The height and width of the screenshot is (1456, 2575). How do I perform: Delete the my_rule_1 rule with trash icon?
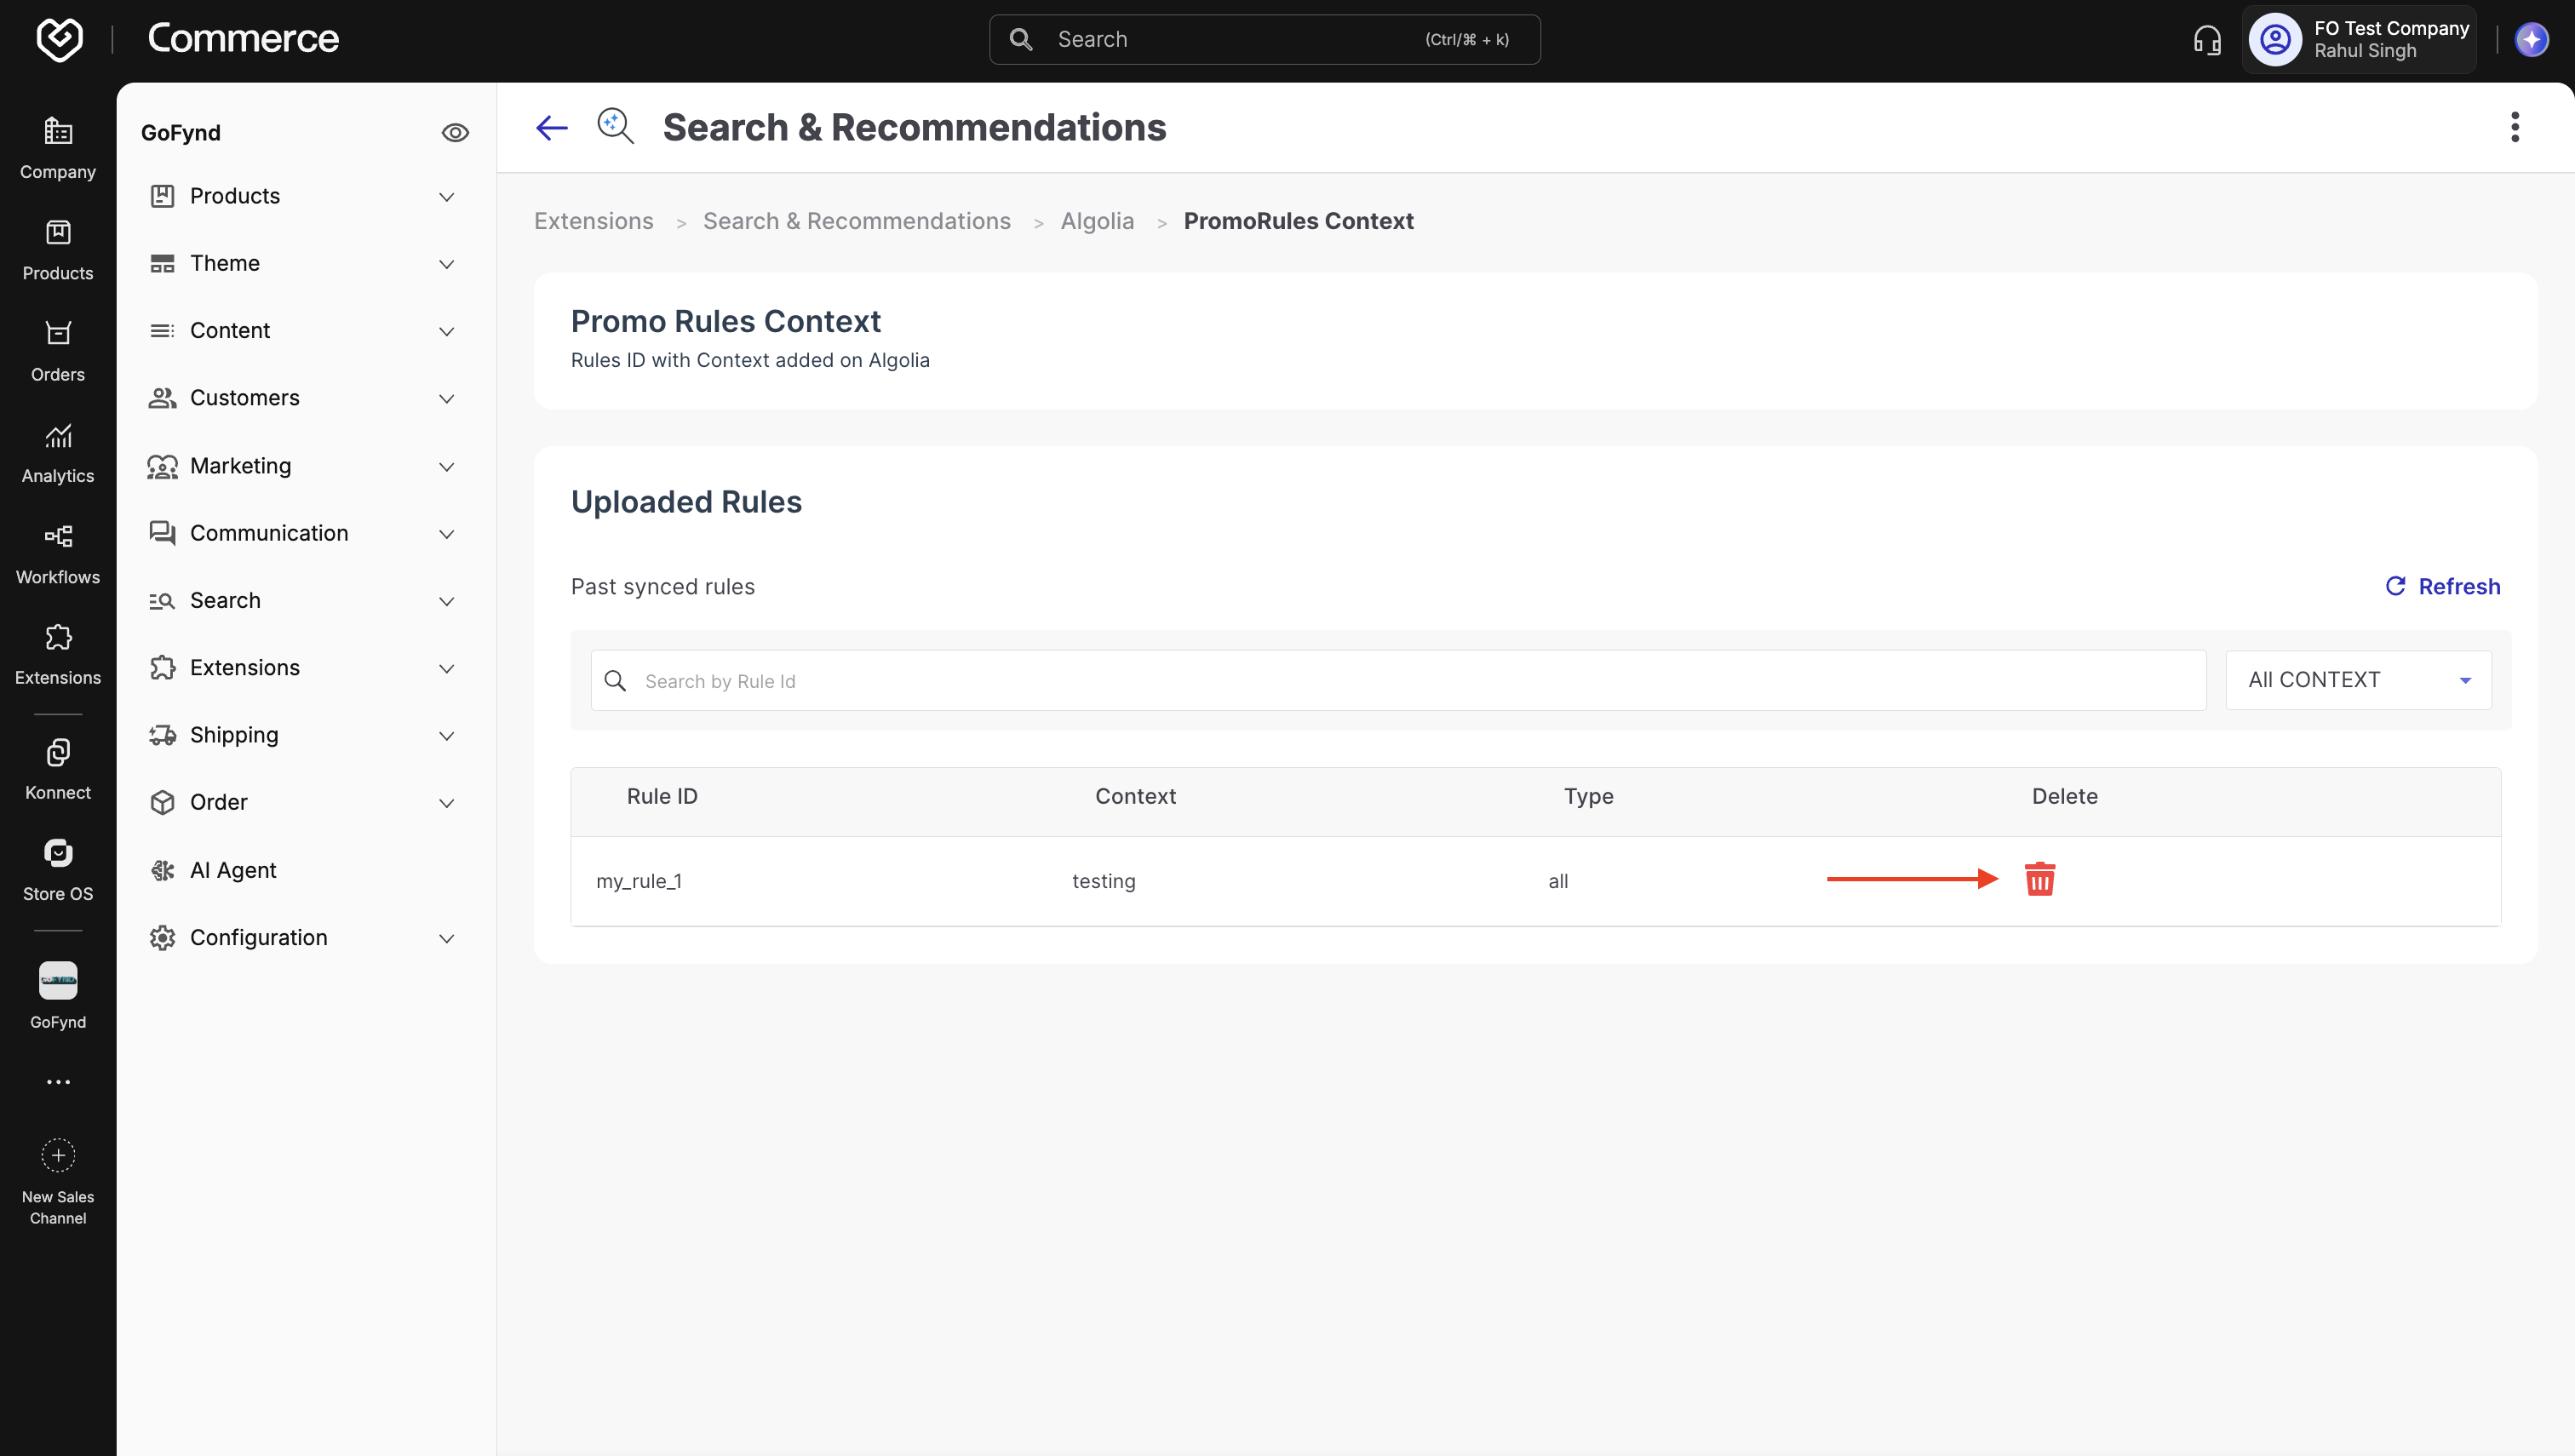[x=2039, y=879]
